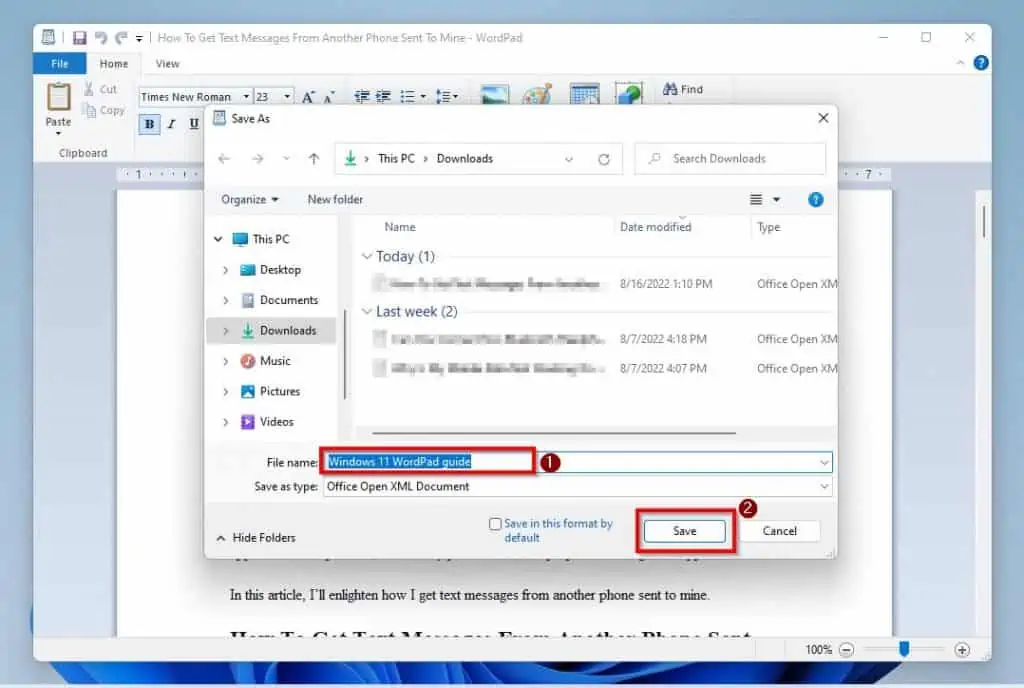Open the Times New Roman font dropdown
The image size is (1024, 688).
click(246, 97)
